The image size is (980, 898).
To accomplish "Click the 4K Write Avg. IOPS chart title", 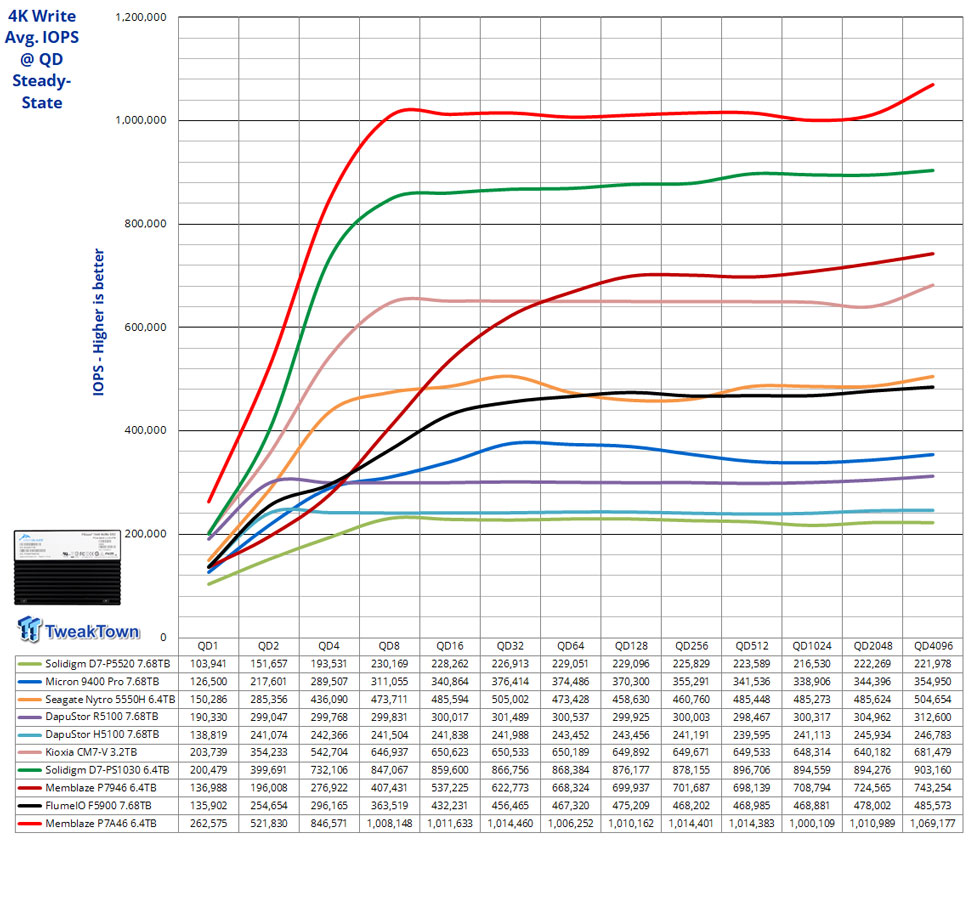I will (42, 59).
